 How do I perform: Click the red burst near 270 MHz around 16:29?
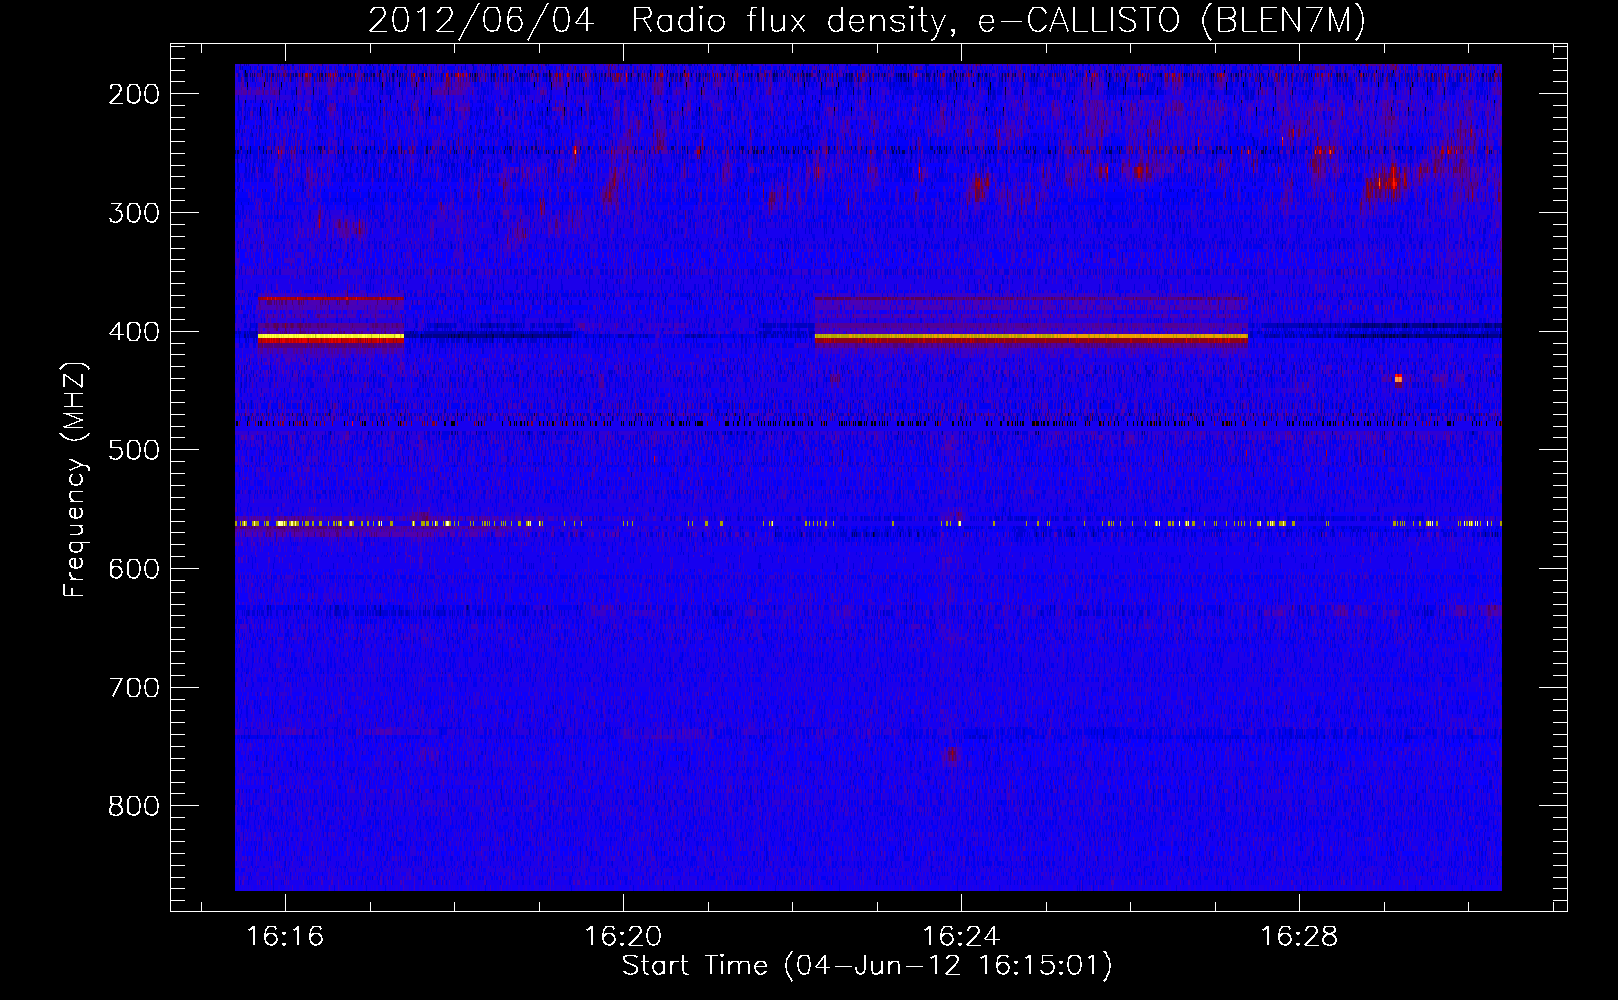click(1387, 182)
